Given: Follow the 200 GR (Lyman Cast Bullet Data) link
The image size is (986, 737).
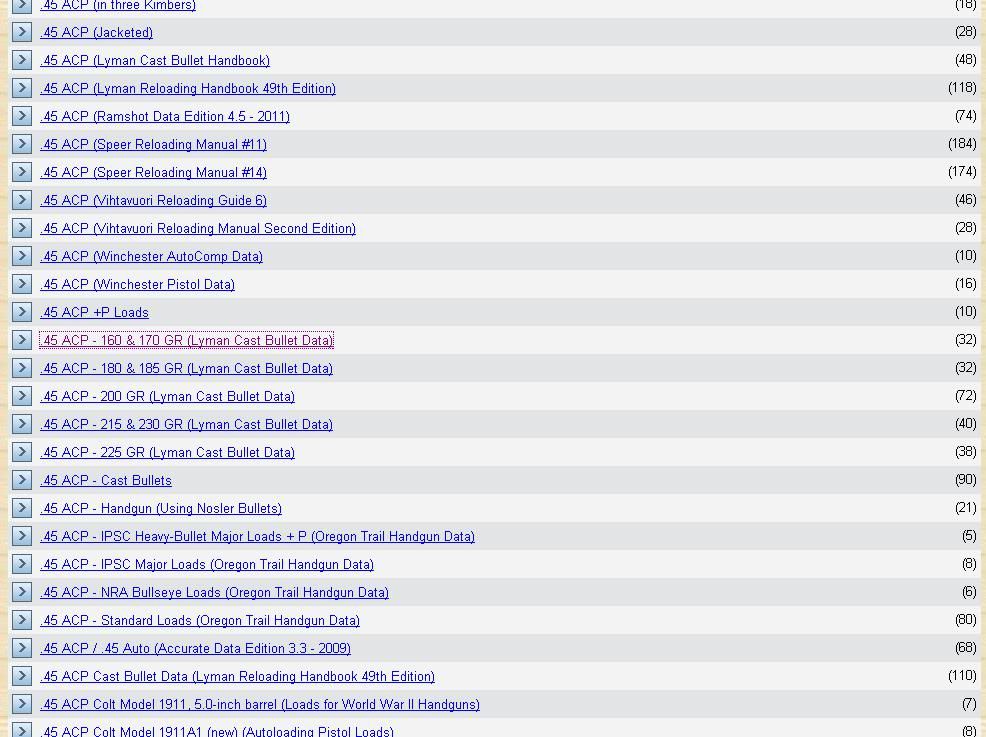Looking at the screenshot, I should 167,396.
